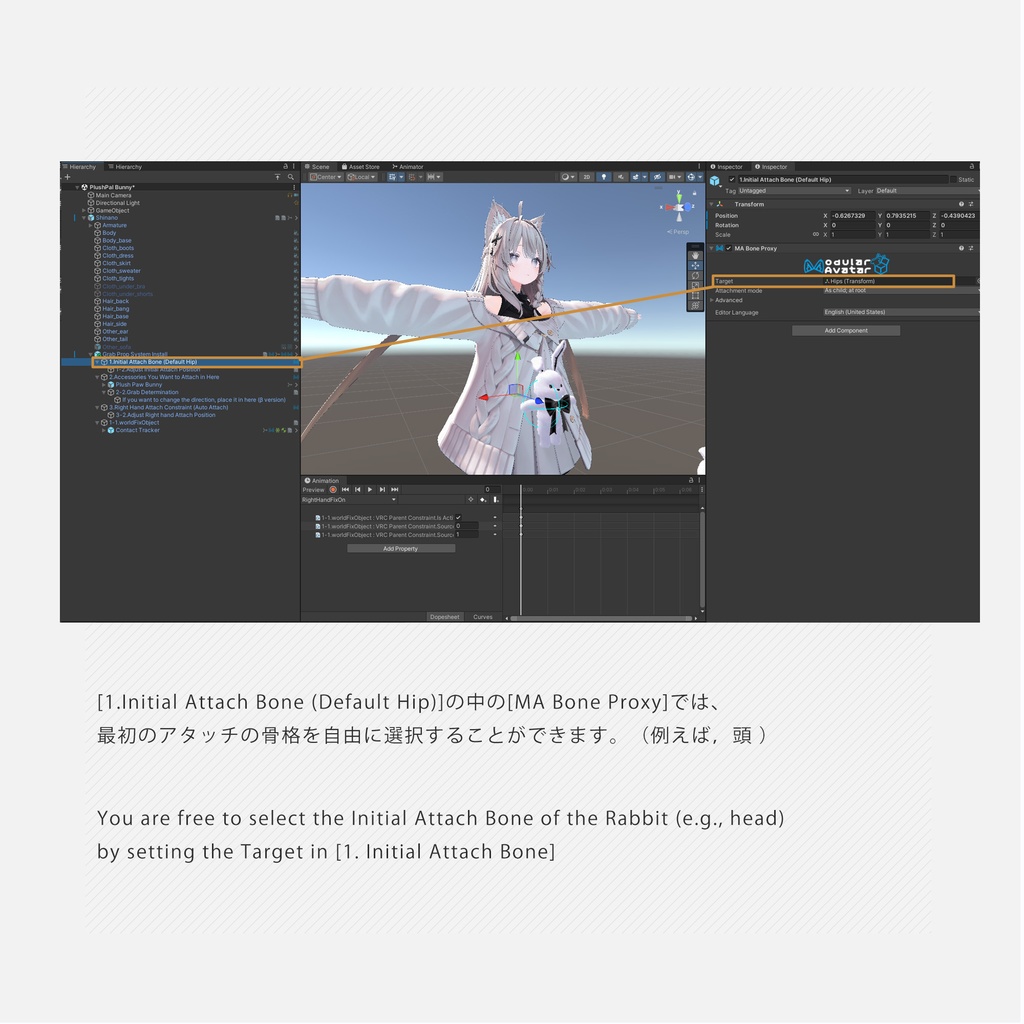This screenshot has height=1024, width=1024.
Task: Toggle audio in the Scene view toolbar
Action: (x=621, y=177)
